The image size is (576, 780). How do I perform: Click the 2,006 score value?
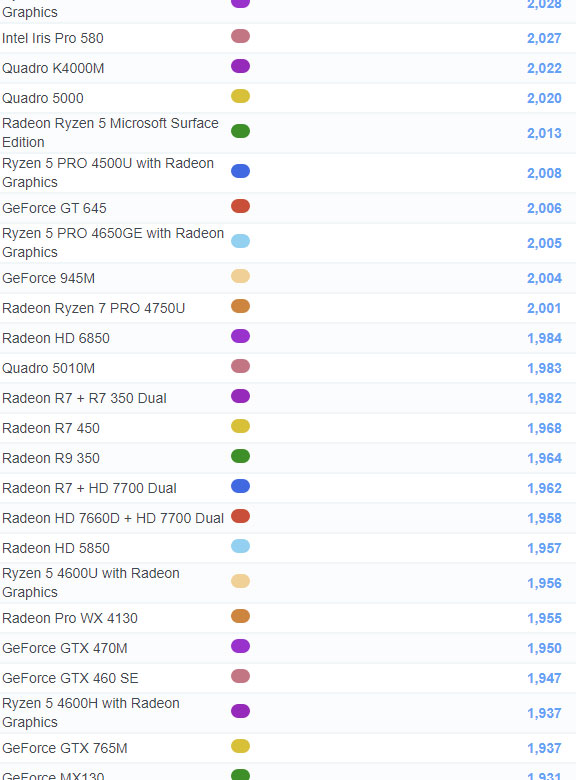(544, 208)
